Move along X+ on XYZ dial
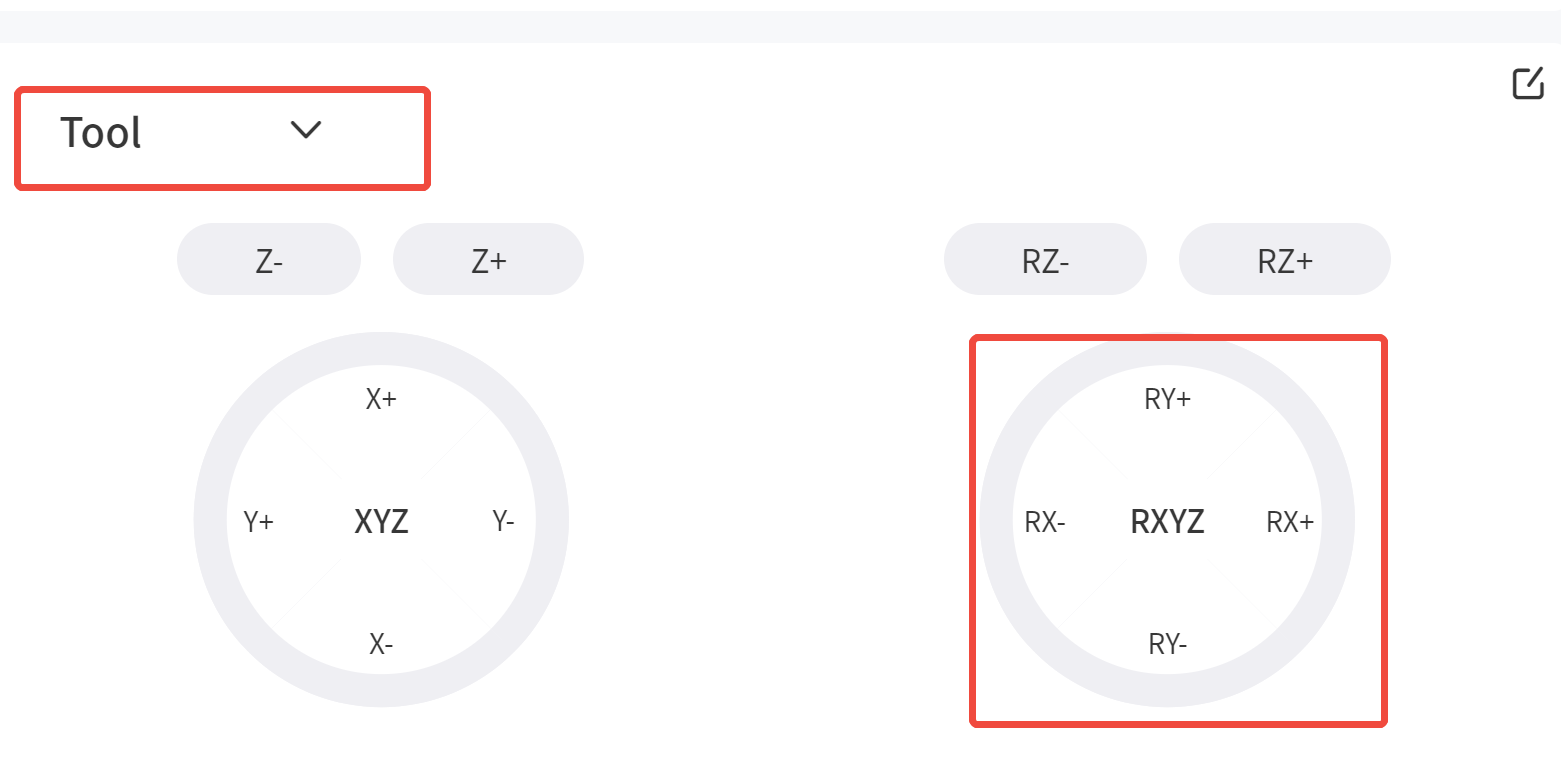The height and width of the screenshot is (758, 1561). (x=381, y=399)
